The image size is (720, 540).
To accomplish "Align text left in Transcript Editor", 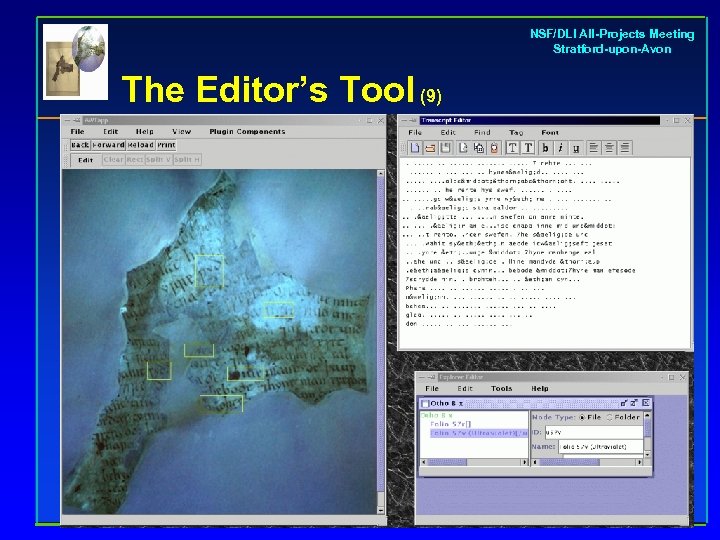I will [x=594, y=148].
